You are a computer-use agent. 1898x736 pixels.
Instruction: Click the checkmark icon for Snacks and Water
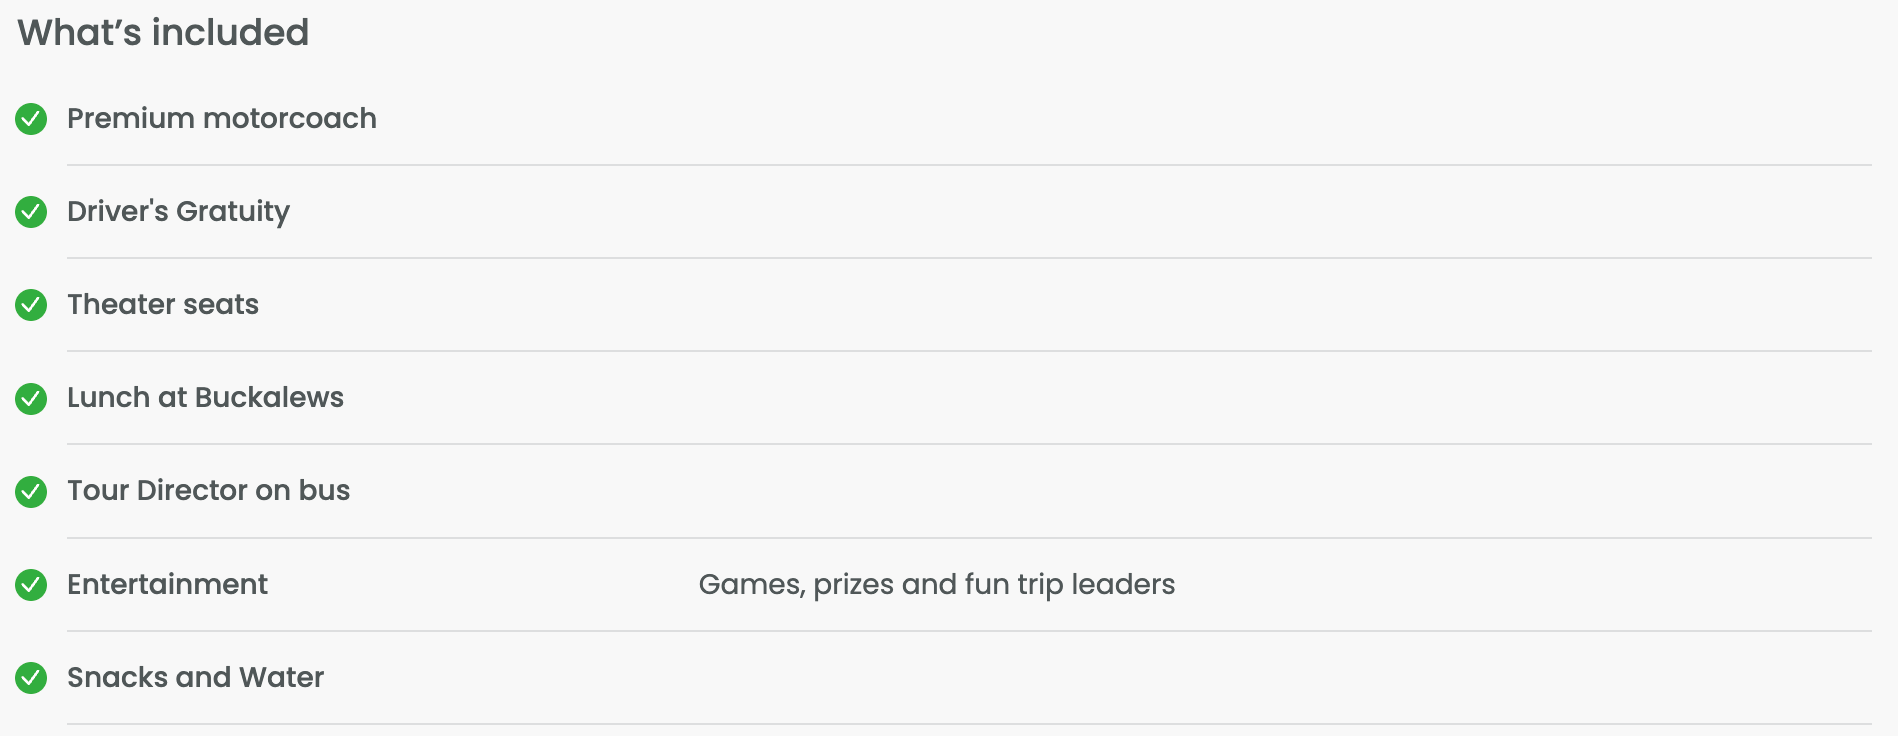(x=31, y=678)
